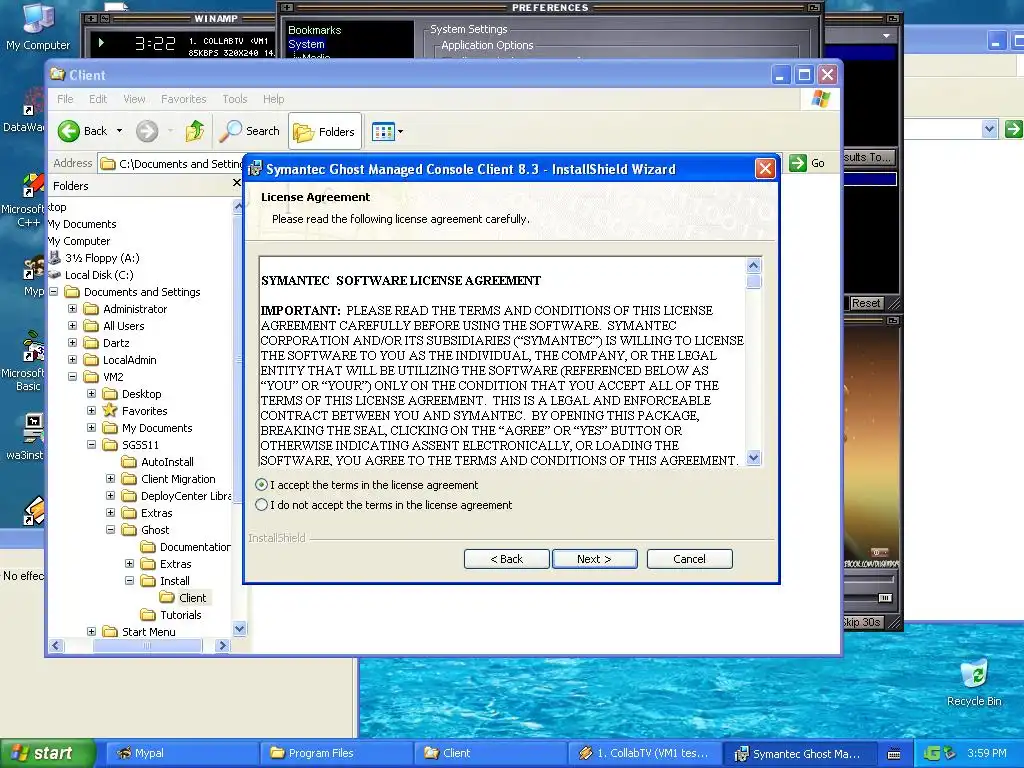1024x768 pixels.
Task: Click Skip 30s button in background window
Action: click(862, 622)
